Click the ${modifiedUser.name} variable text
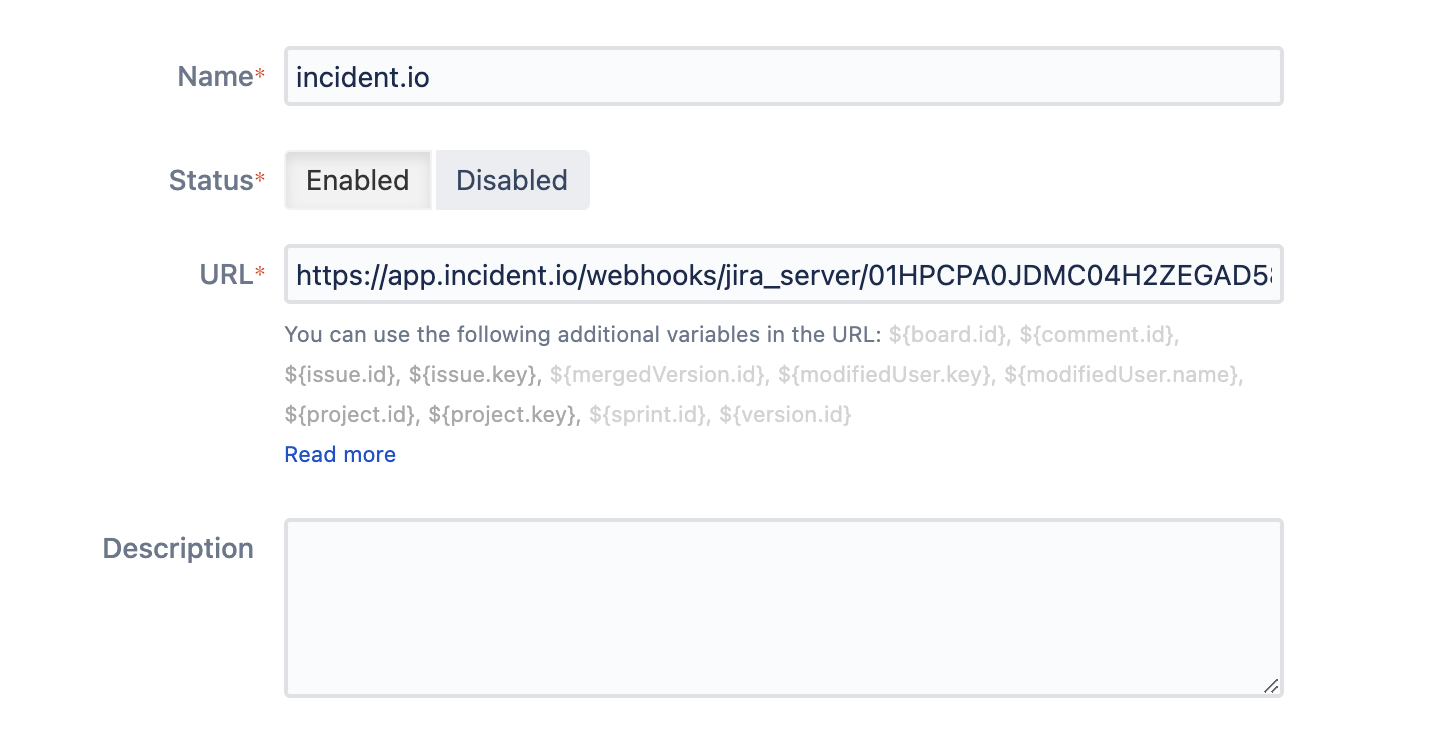Image resolution: width=1452 pixels, height=742 pixels. click(1123, 375)
